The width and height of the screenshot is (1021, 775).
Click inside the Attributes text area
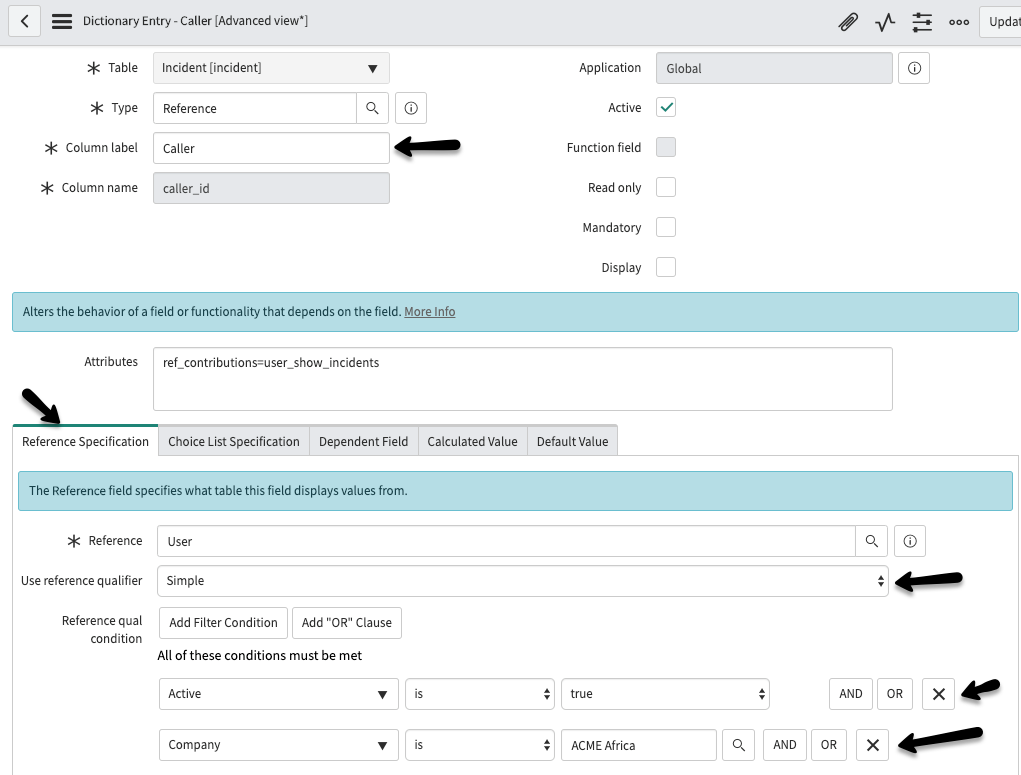coord(521,378)
